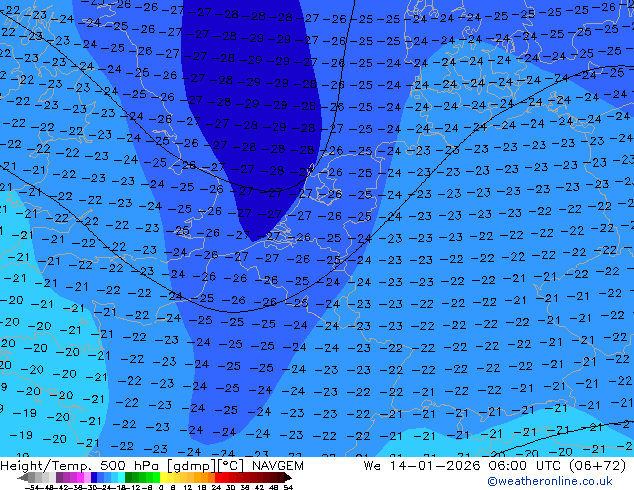Pick the bright green swatch in the legend
The image size is (634, 490).
(x=156, y=477)
